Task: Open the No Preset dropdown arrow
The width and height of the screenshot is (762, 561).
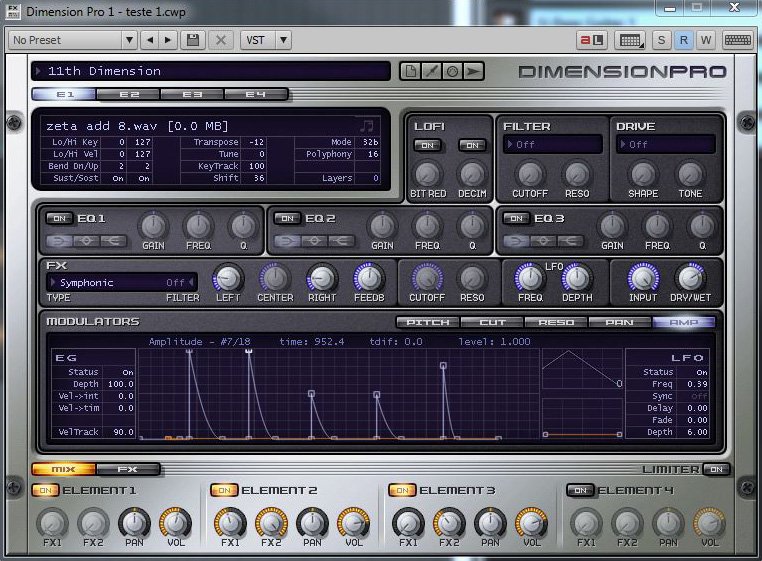Action: click(129, 40)
